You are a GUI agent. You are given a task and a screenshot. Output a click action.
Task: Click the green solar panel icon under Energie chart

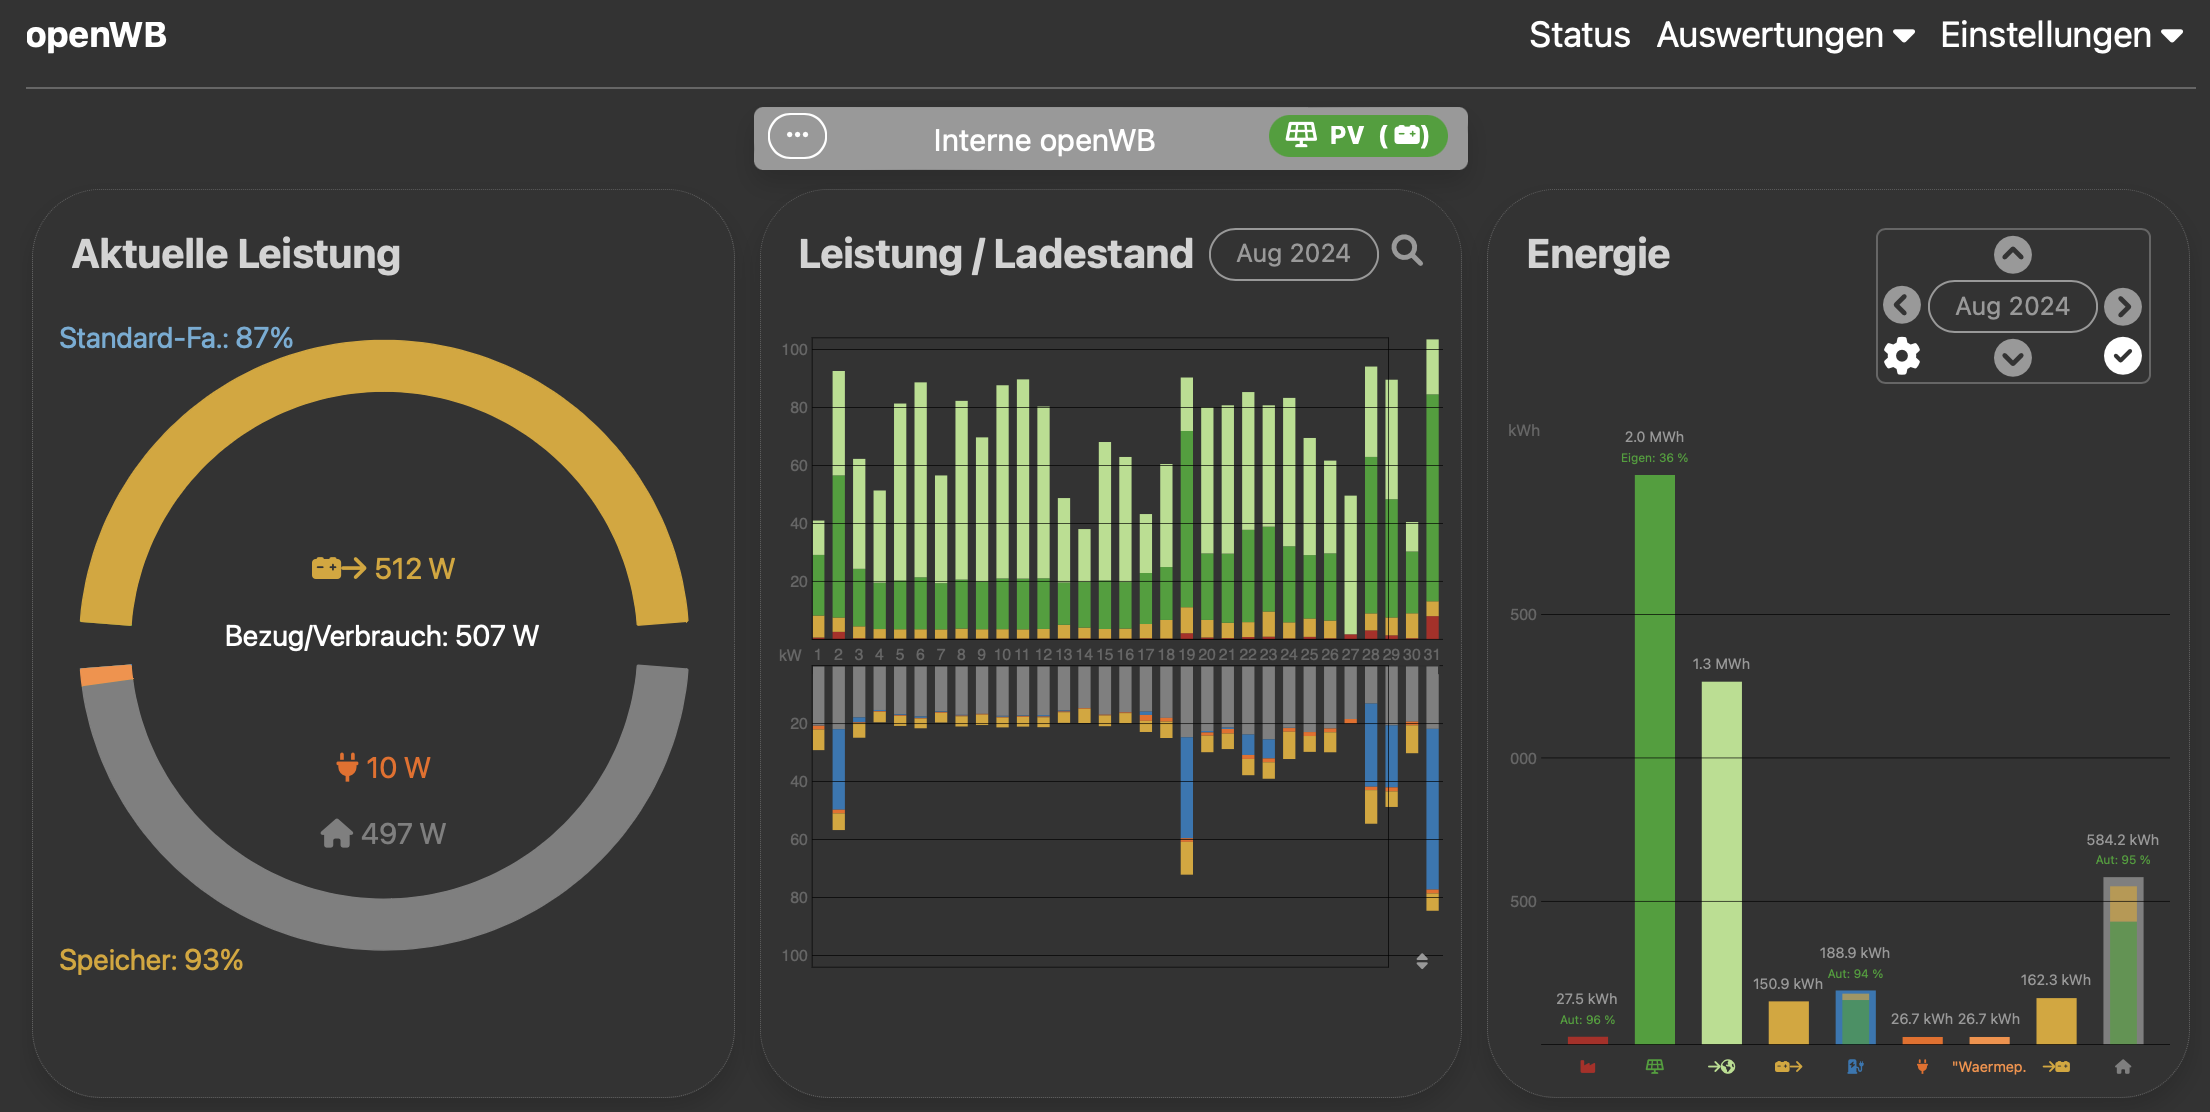pyautogui.click(x=1655, y=1067)
